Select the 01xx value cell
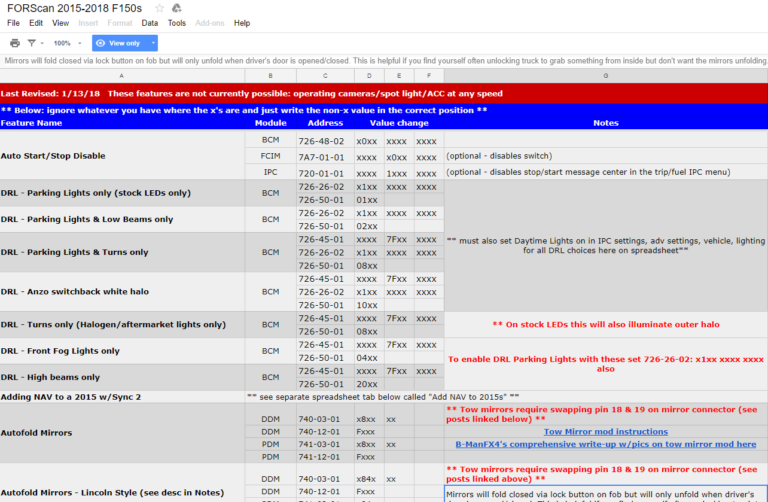The image size is (768, 502). coord(369,200)
